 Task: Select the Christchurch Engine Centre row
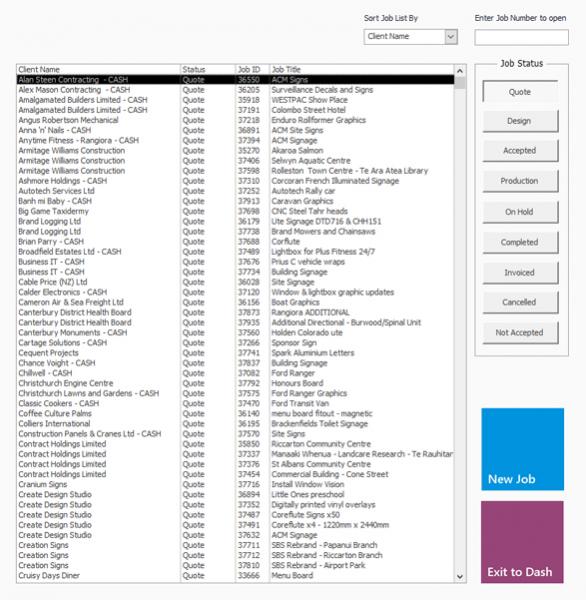pyautogui.click(x=235, y=383)
